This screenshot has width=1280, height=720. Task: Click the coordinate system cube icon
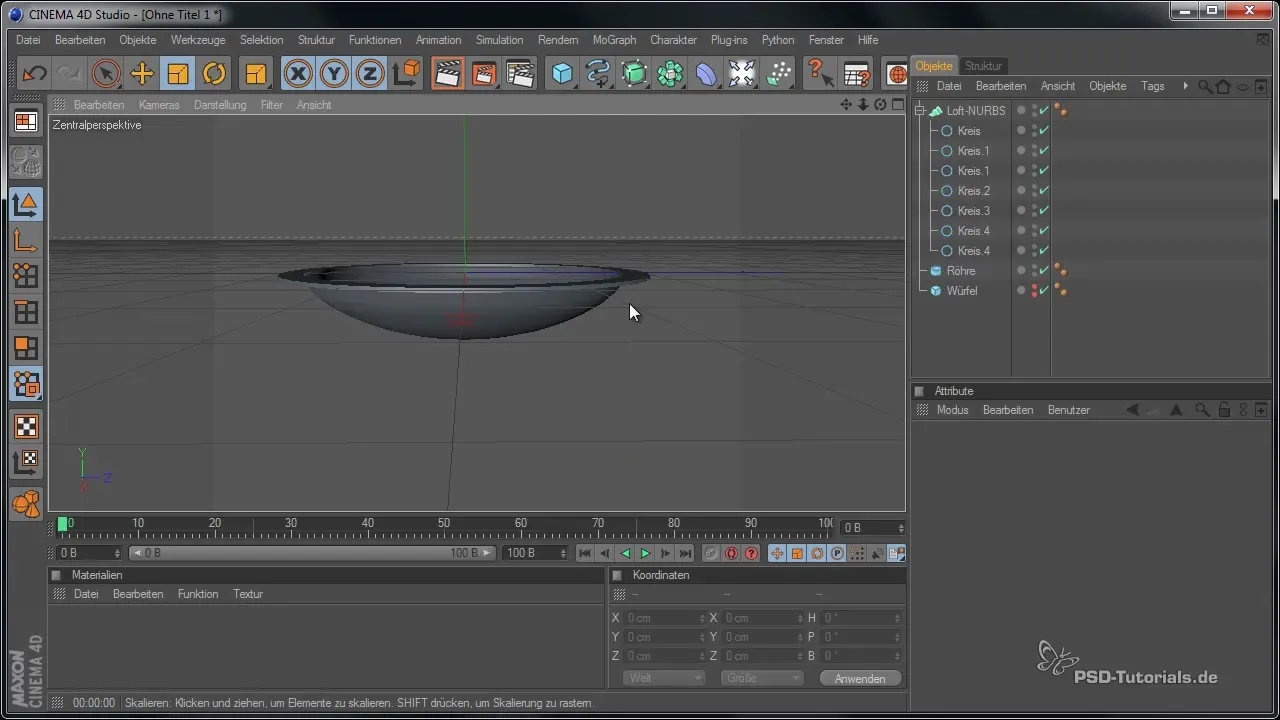click(406, 73)
